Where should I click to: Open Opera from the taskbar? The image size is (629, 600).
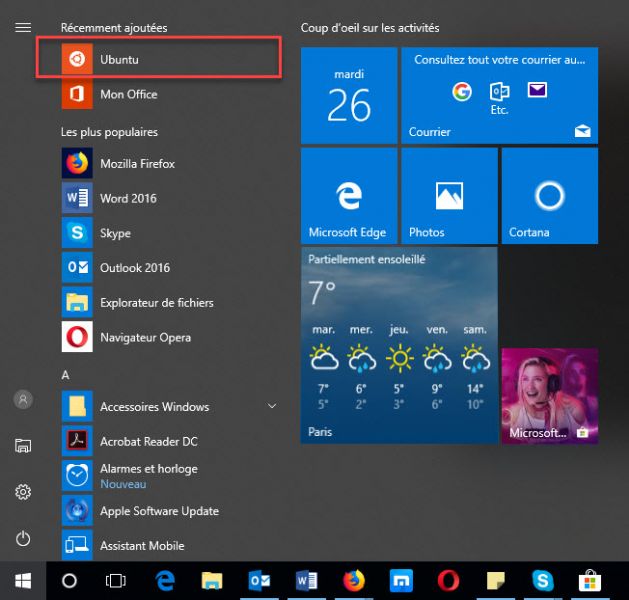(448, 581)
